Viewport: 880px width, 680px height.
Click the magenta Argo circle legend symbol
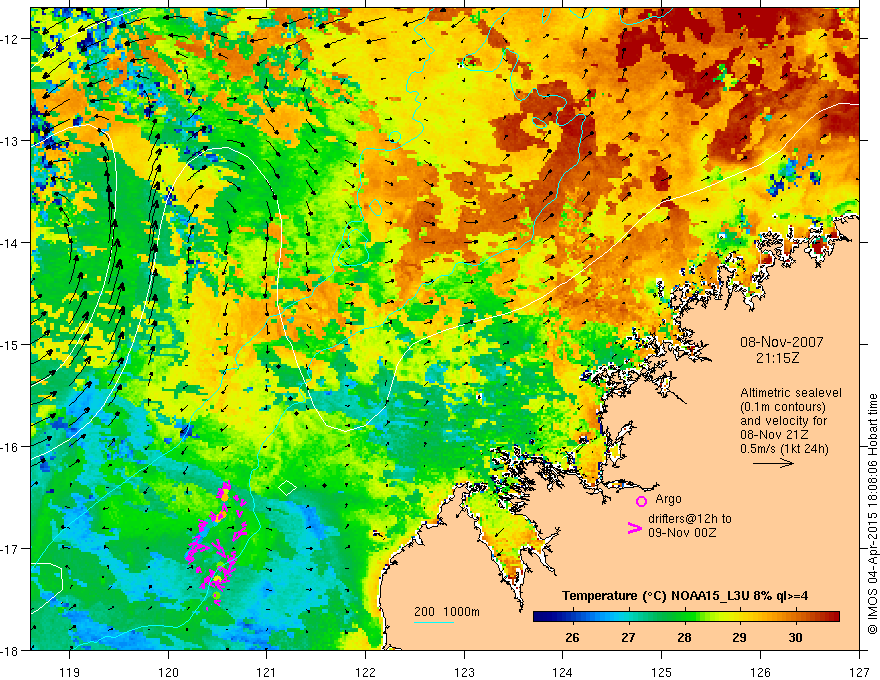pyautogui.click(x=641, y=501)
